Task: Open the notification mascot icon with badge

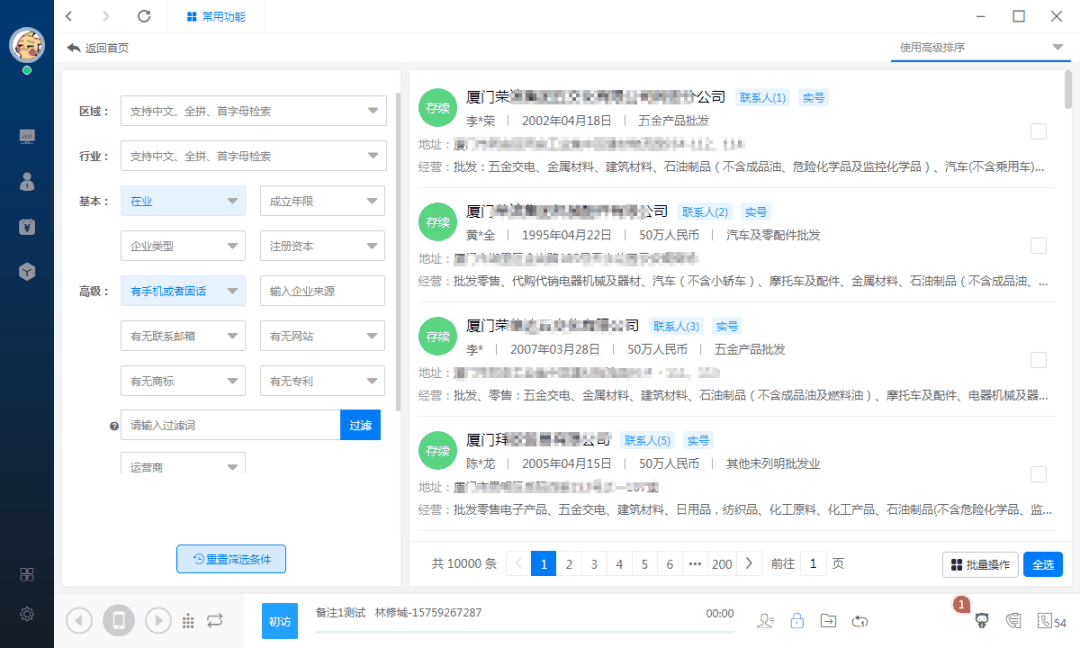Action: [982, 620]
